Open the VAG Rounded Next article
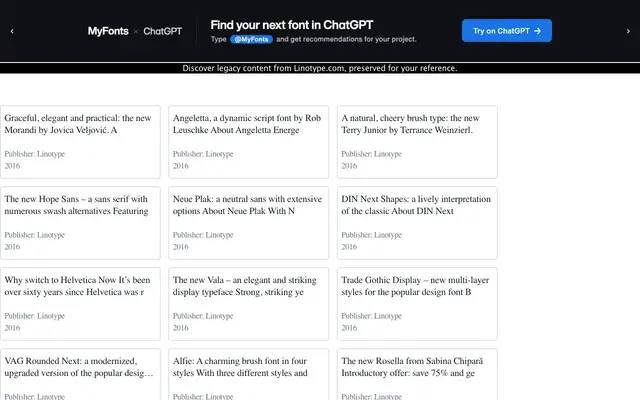 click(x=79, y=367)
